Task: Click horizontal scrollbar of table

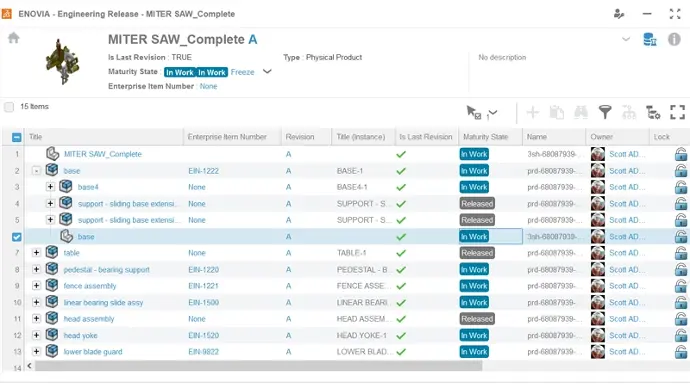Action: 258,366
